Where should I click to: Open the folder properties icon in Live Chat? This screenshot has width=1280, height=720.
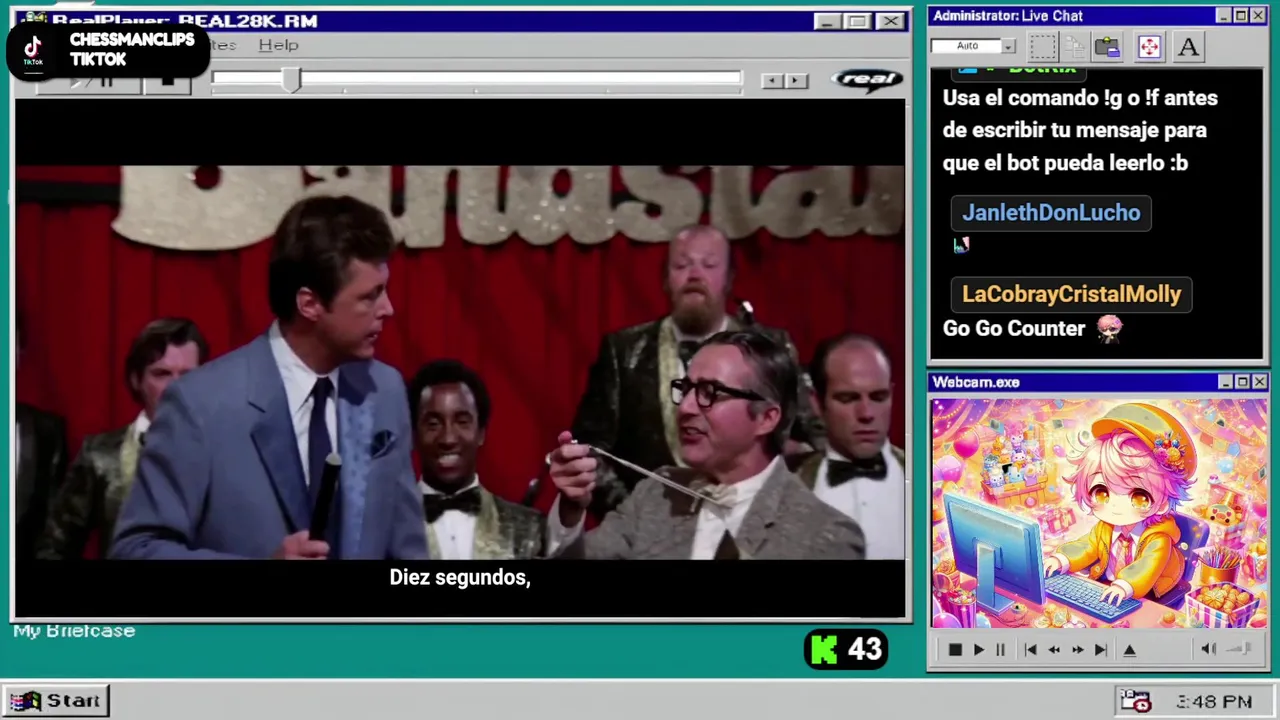pos(1107,47)
